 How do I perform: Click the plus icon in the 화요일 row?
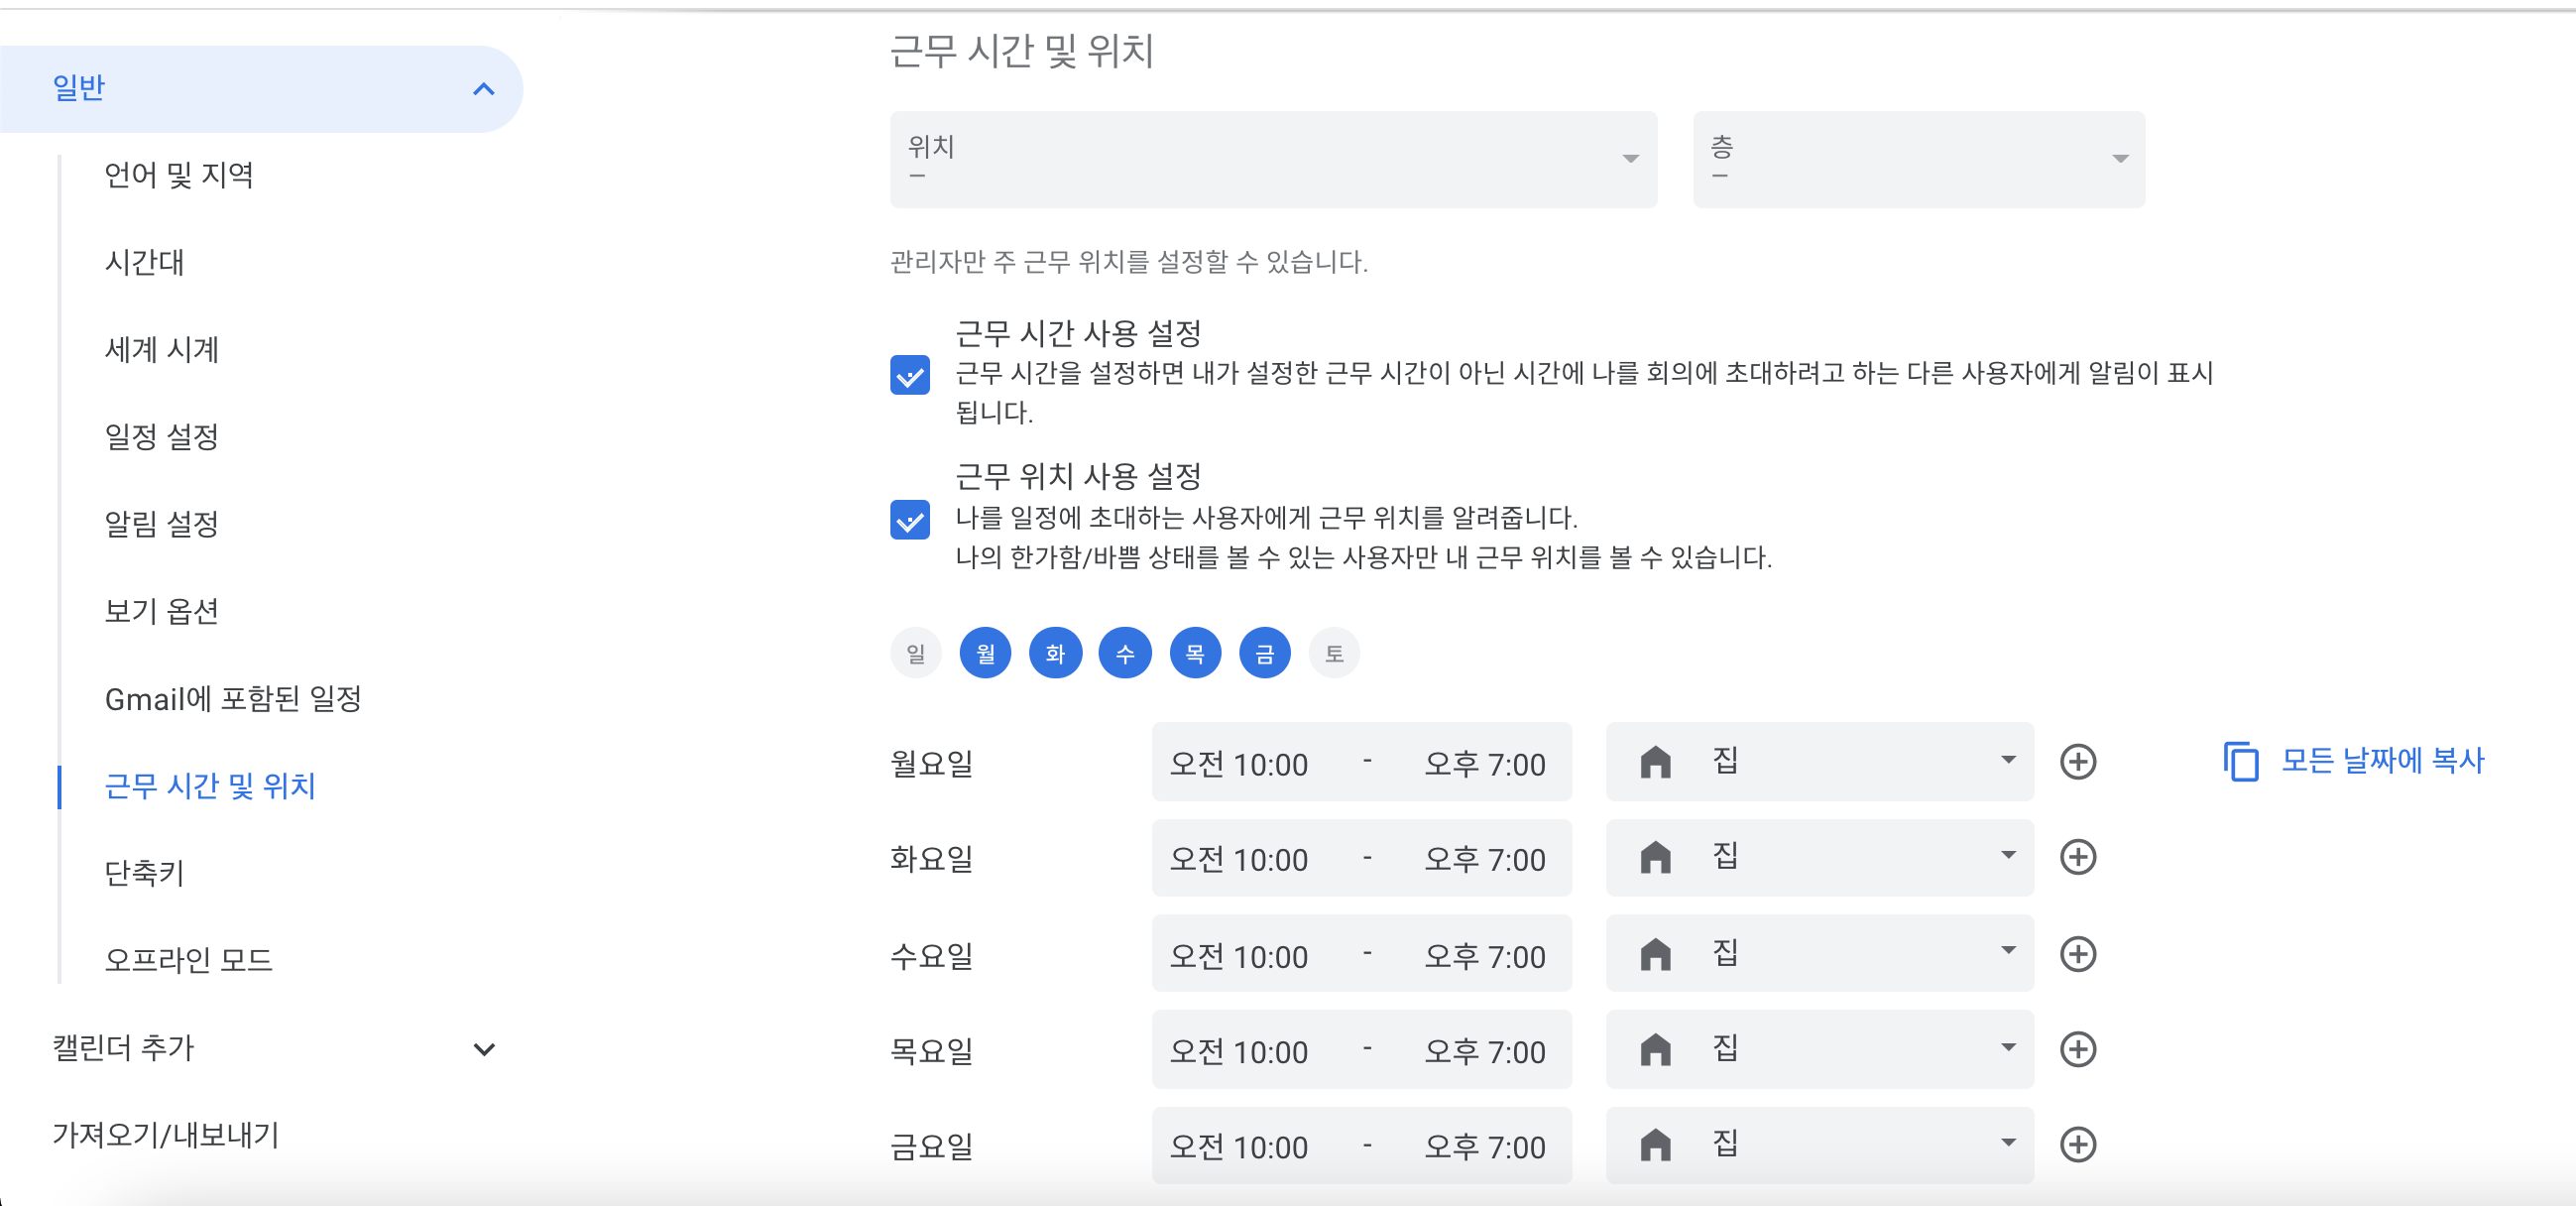click(2077, 857)
